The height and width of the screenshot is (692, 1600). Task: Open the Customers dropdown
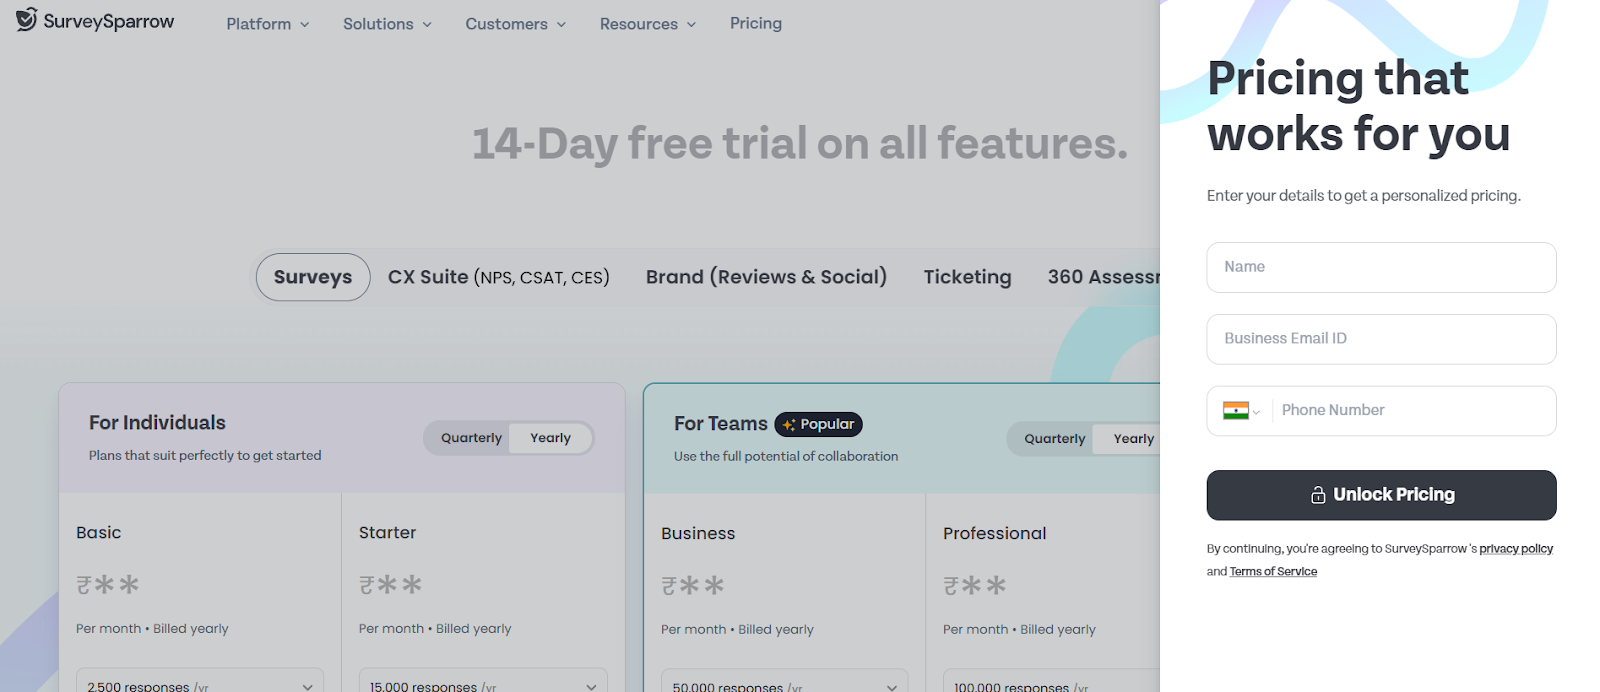click(515, 24)
